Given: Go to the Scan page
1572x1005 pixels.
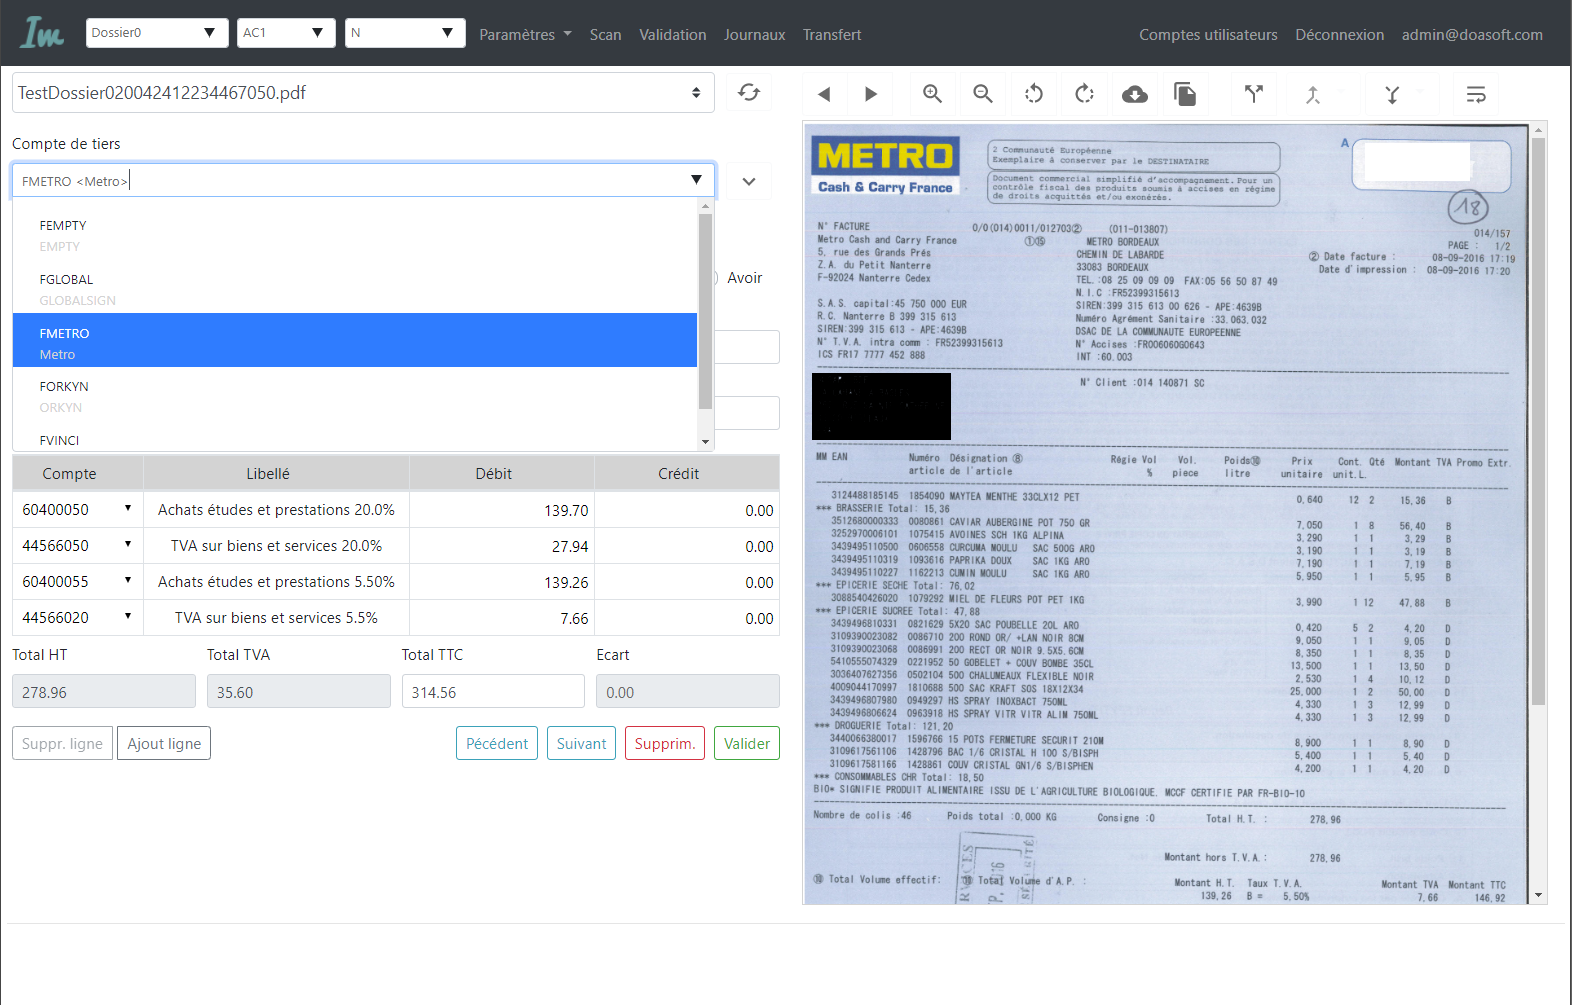Looking at the screenshot, I should [x=605, y=34].
